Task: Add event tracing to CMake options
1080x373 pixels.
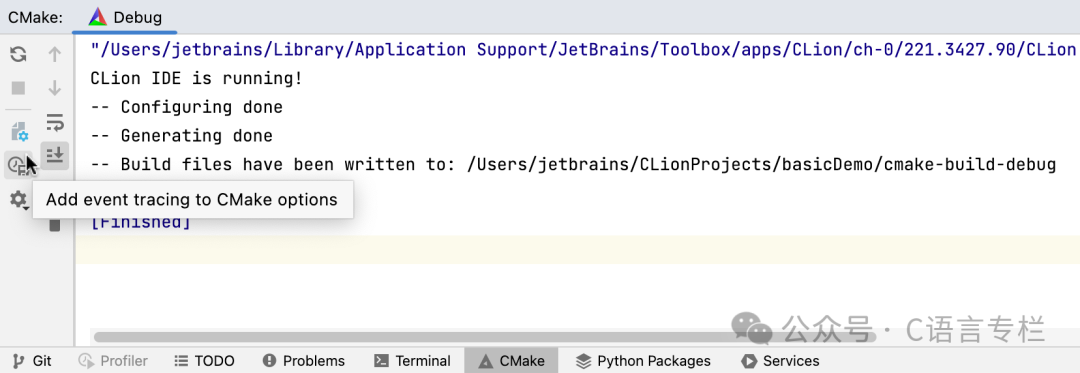Action: [x=17, y=165]
